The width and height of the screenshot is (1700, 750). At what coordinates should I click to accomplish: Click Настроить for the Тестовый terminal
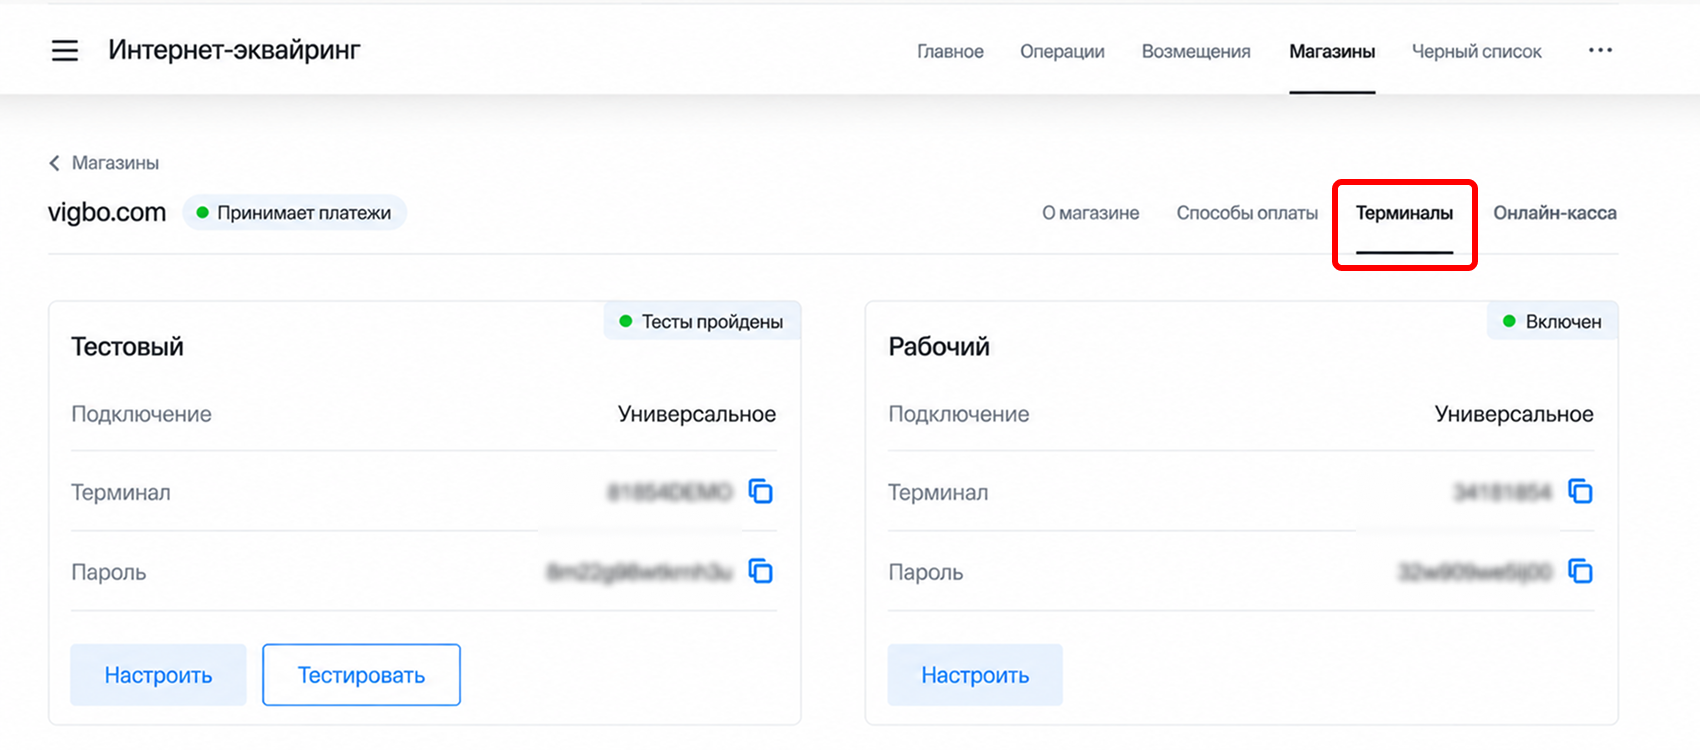point(158,675)
